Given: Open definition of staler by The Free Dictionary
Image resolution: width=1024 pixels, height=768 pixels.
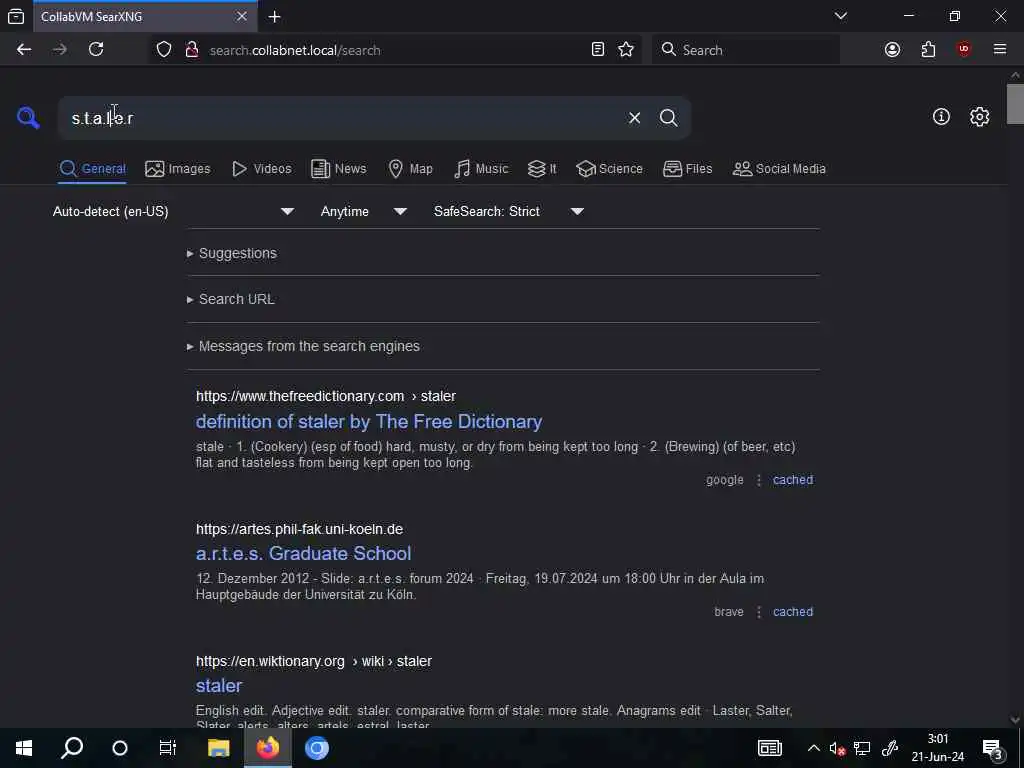Looking at the screenshot, I should pos(369,421).
